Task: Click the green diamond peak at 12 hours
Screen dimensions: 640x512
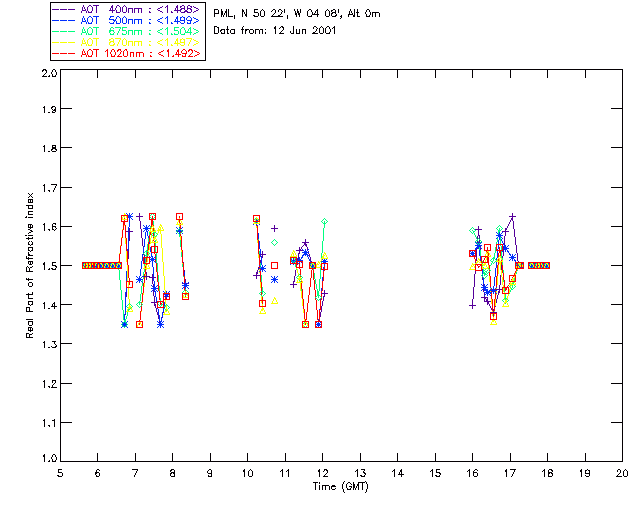Action: pyautogui.click(x=324, y=222)
